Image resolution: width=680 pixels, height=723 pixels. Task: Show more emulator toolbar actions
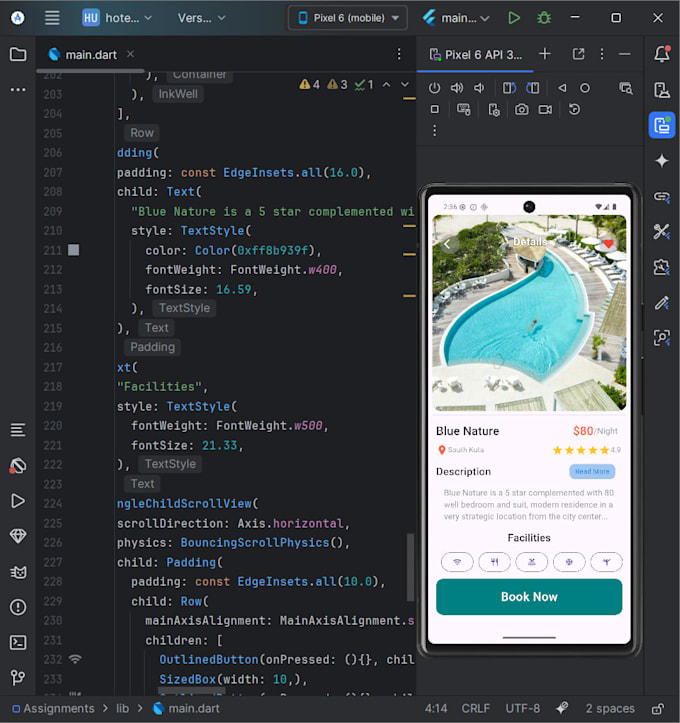[434, 131]
